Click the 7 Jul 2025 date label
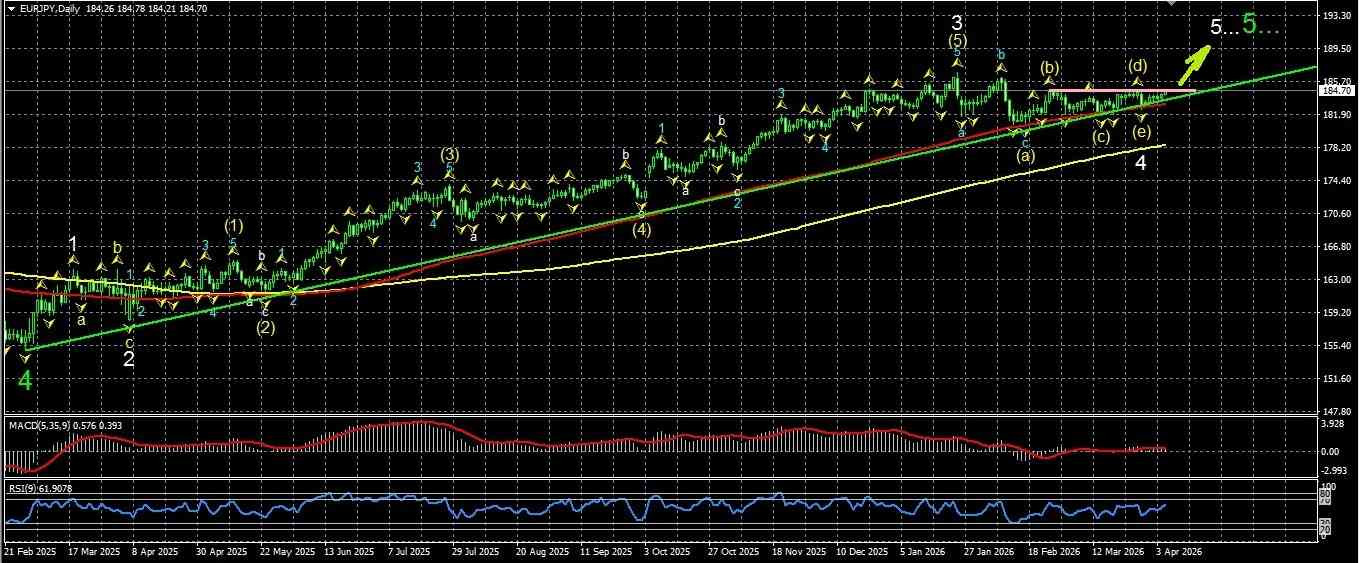Viewport: 1360px width, 563px height. coord(408,551)
